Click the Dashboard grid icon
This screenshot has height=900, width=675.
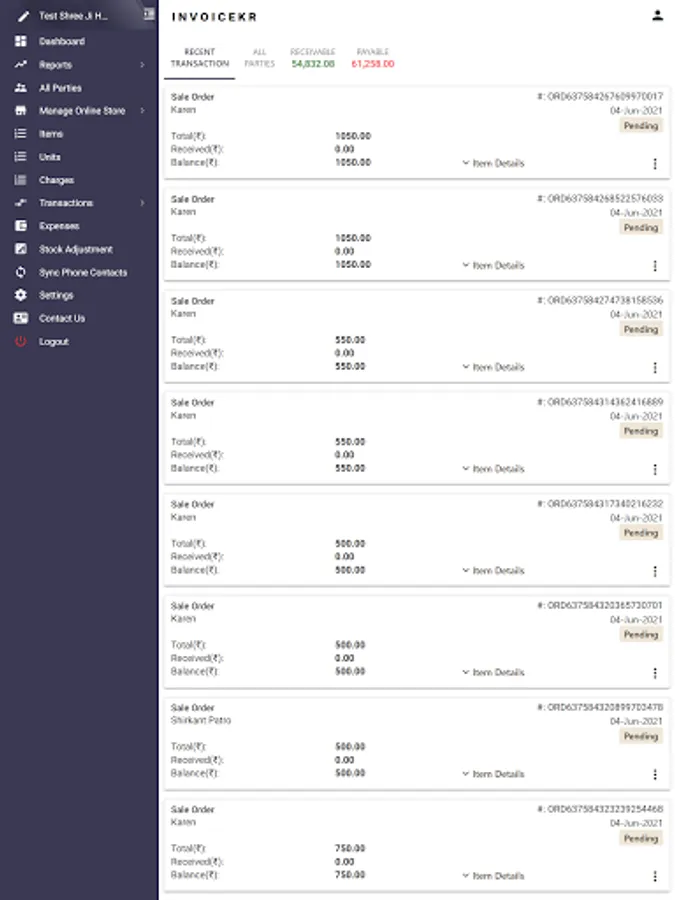(20, 42)
